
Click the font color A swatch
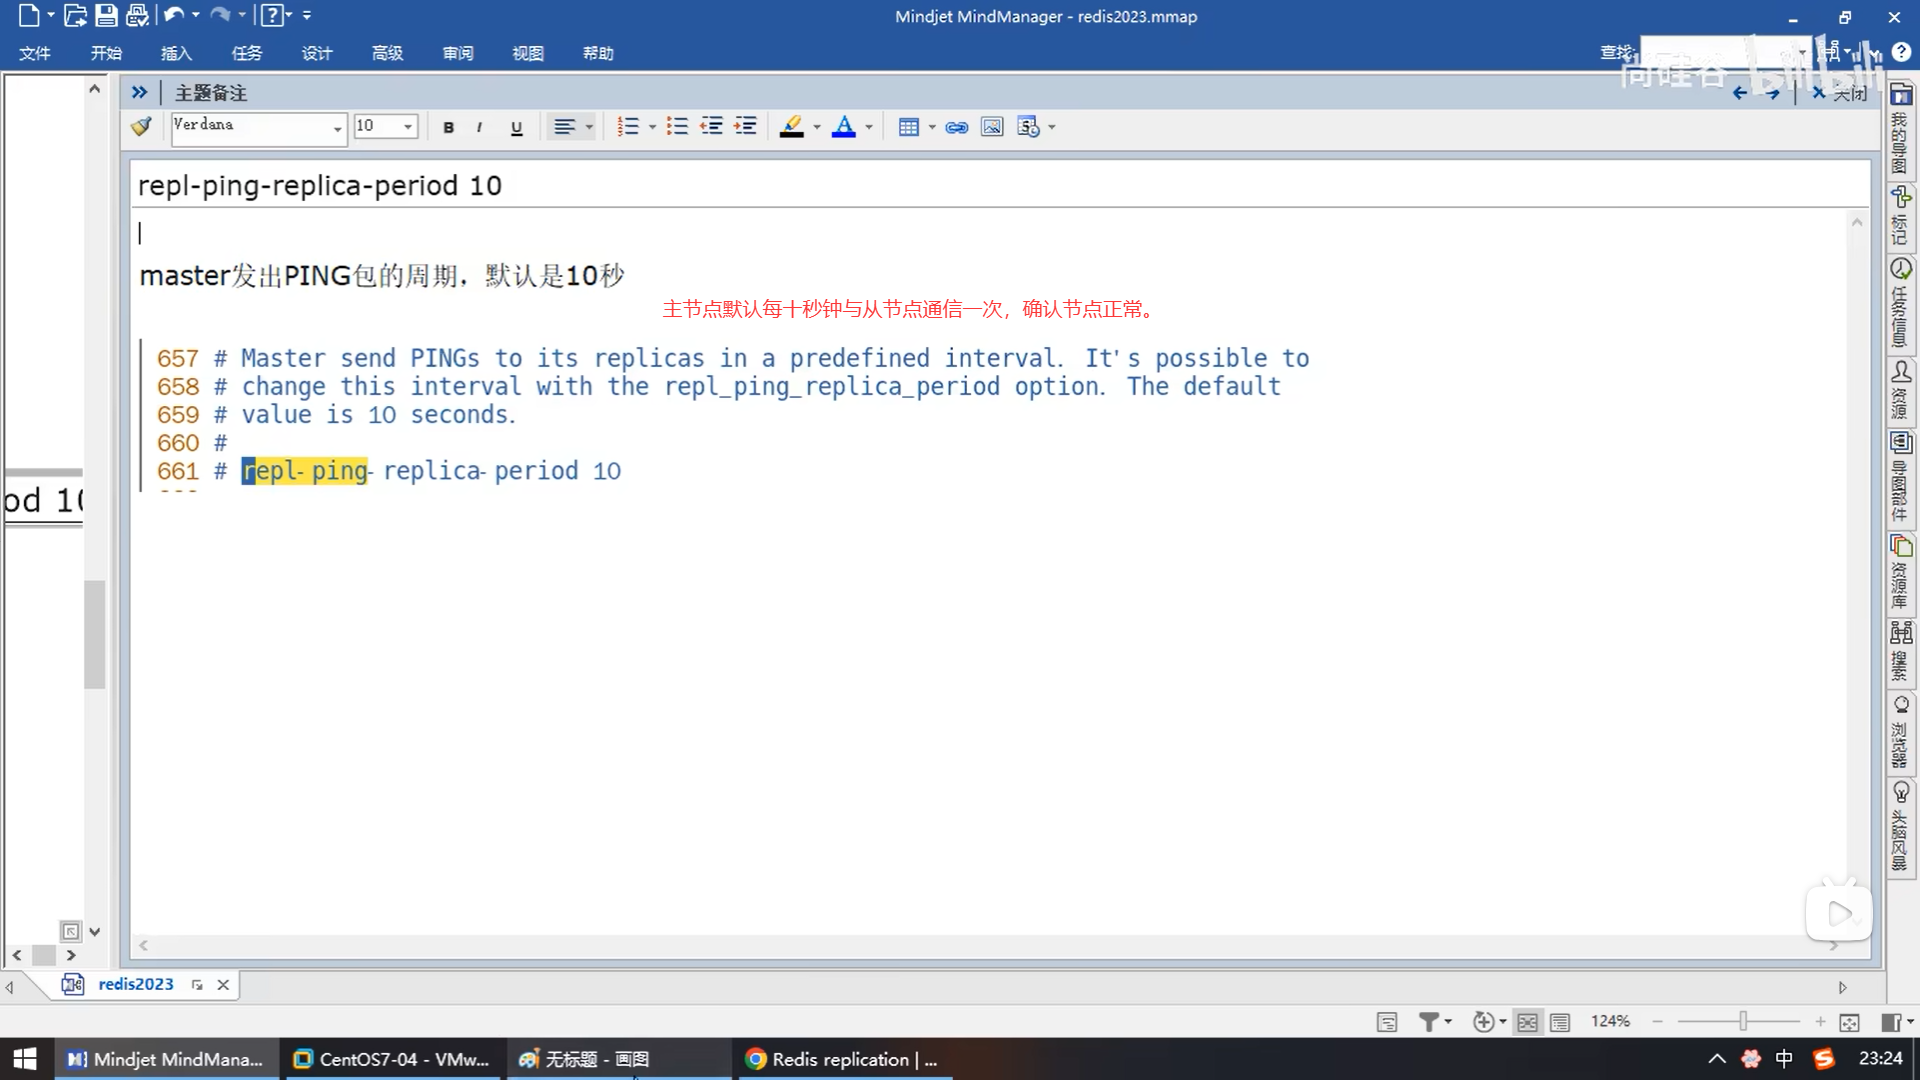(x=843, y=127)
